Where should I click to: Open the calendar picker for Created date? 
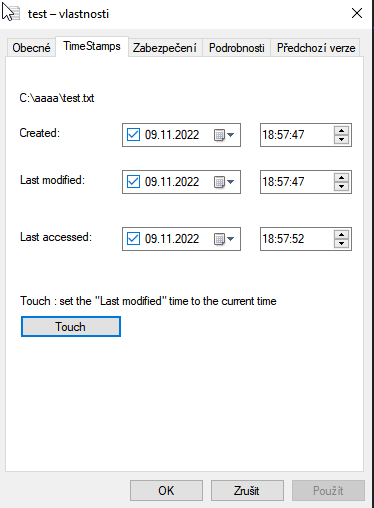tap(224, 135)
